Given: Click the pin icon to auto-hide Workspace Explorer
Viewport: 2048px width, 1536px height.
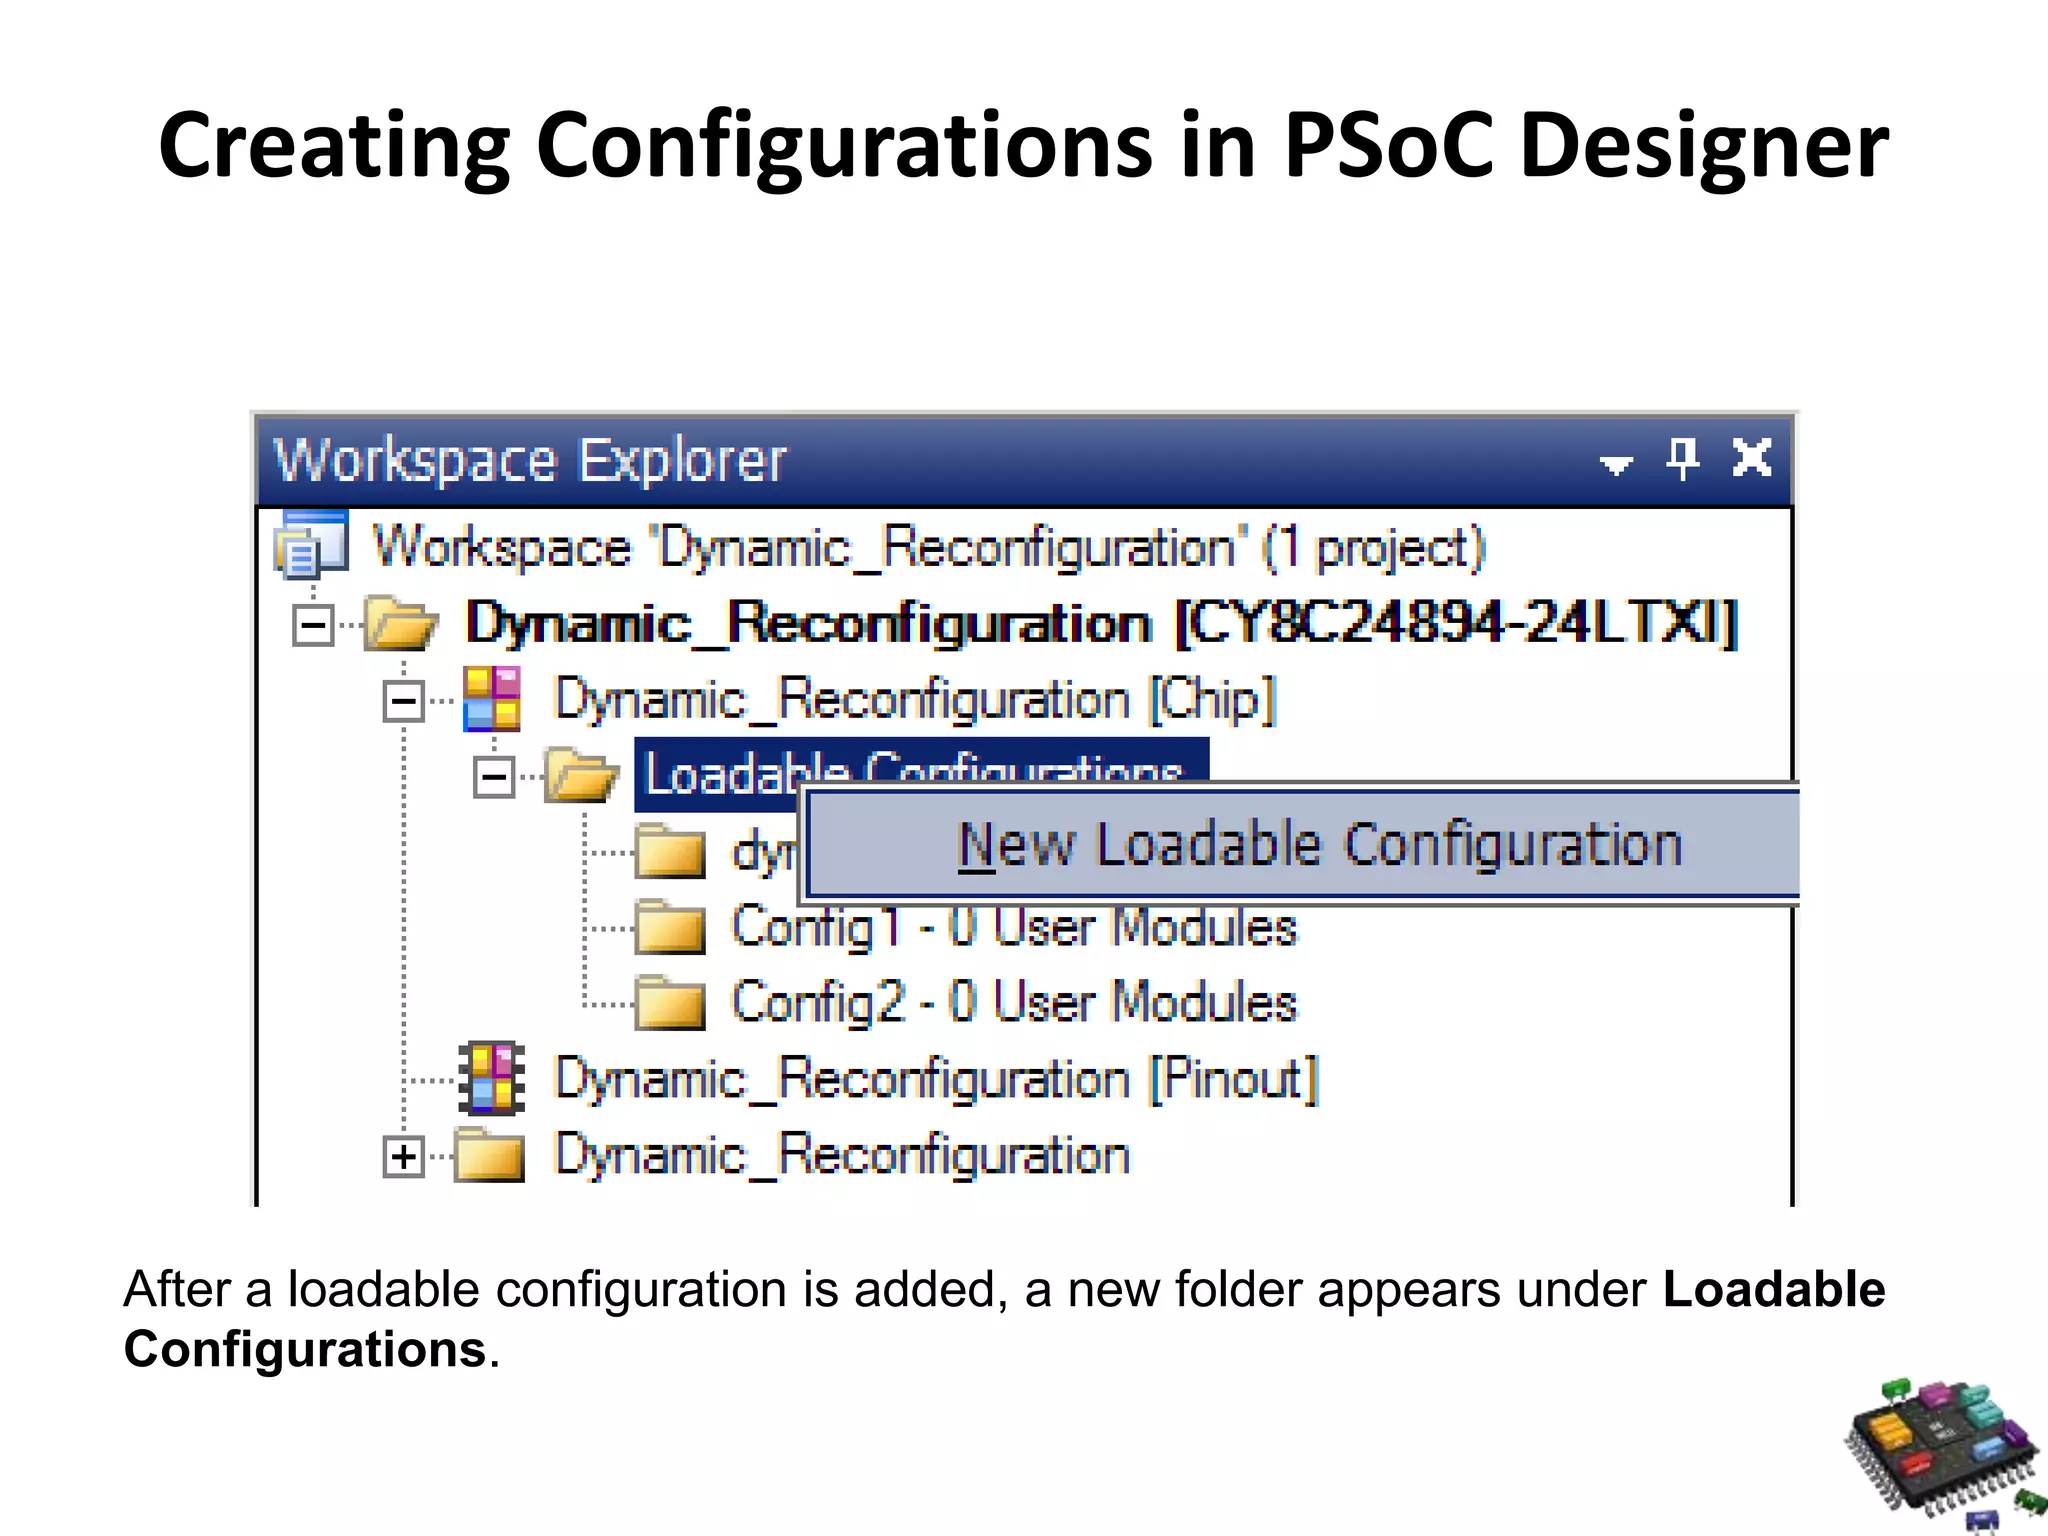Looking at the screenshot, I should [1682, 459].
